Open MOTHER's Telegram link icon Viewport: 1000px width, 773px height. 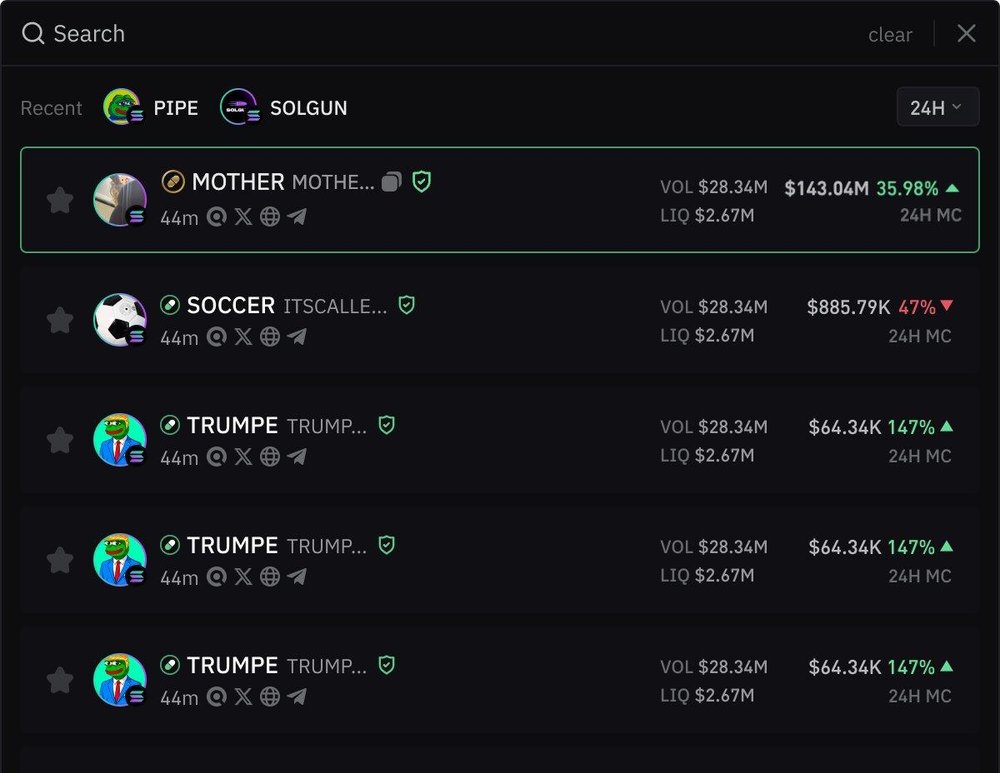tap(296, 217)
